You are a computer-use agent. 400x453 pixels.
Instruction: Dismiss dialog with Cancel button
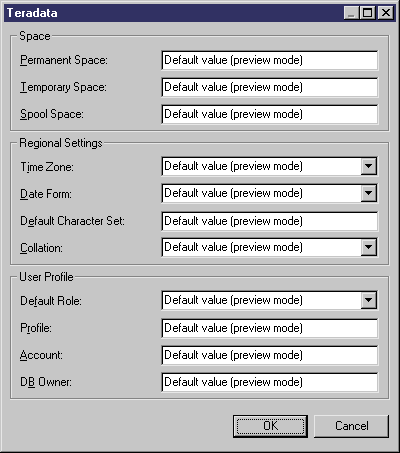tap(352, 426)
